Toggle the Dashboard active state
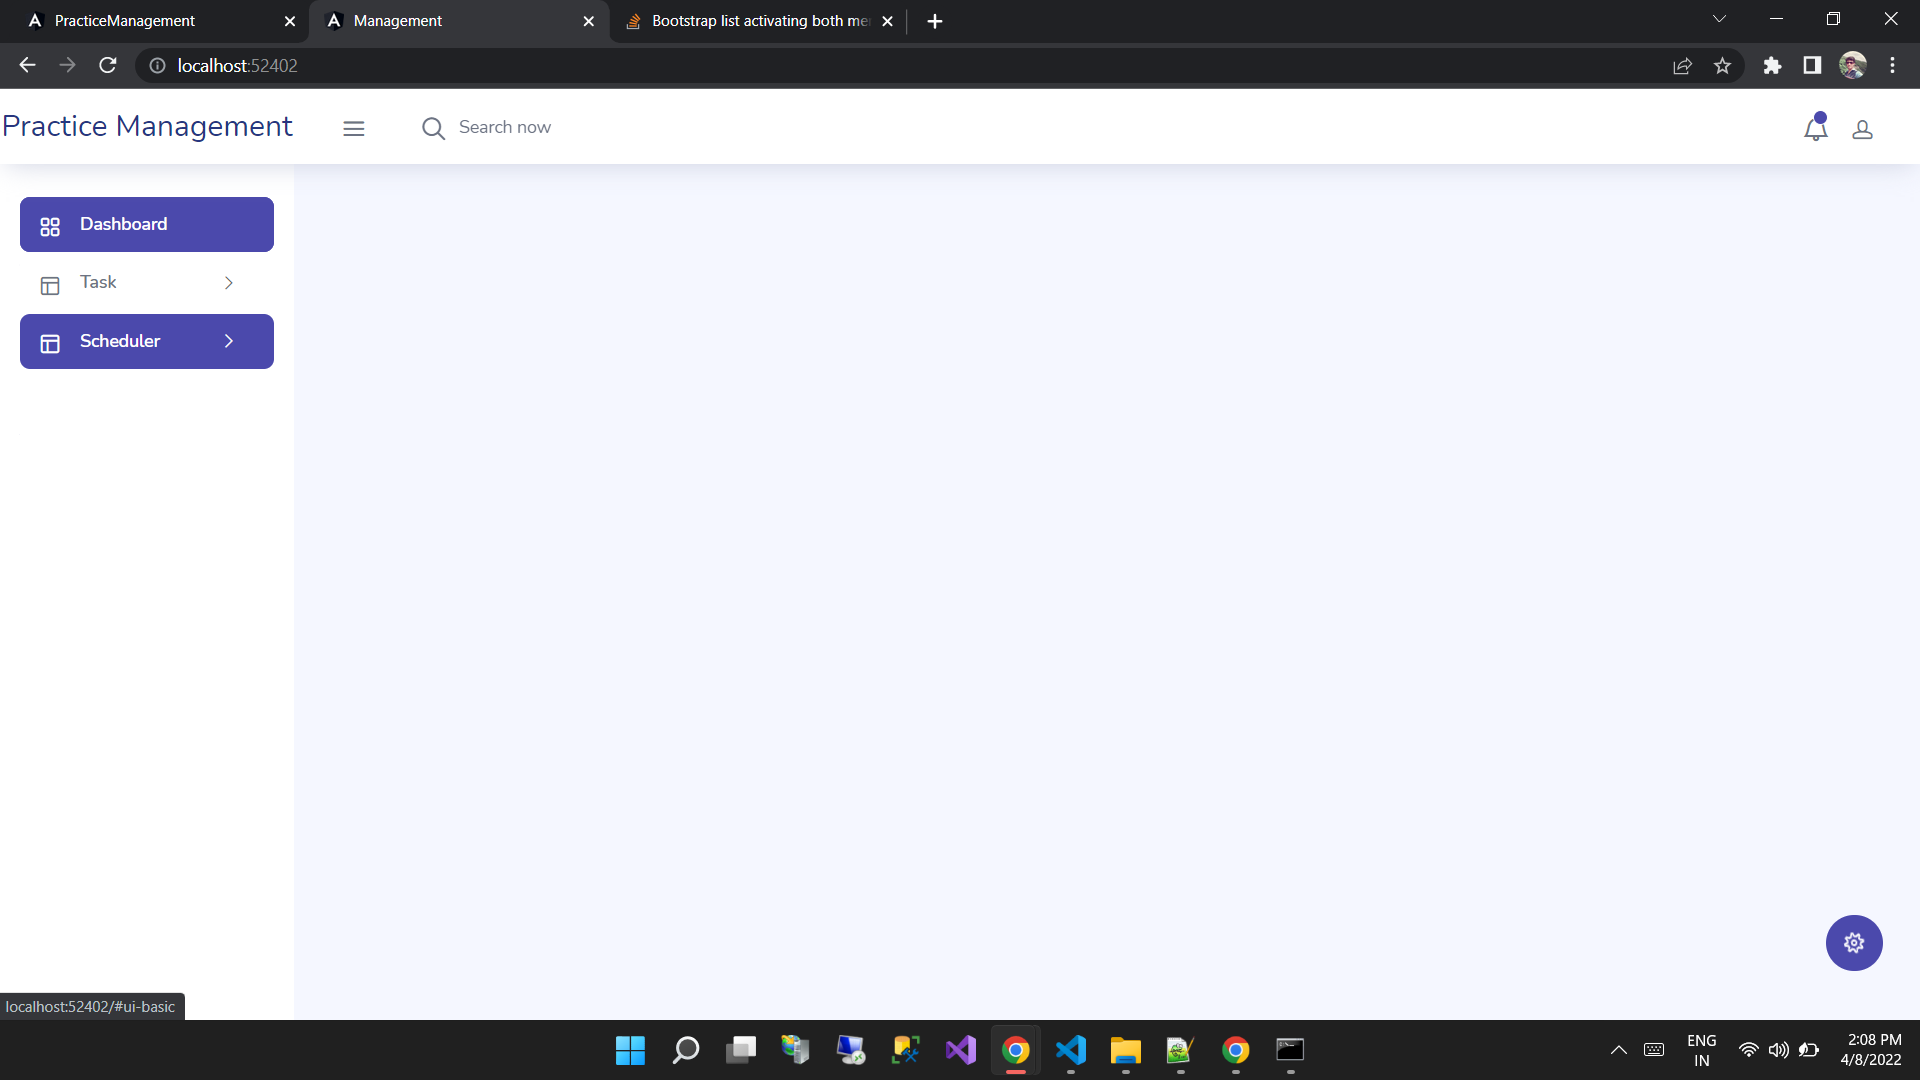The image size is (1920, 1080). pos(146,224)
